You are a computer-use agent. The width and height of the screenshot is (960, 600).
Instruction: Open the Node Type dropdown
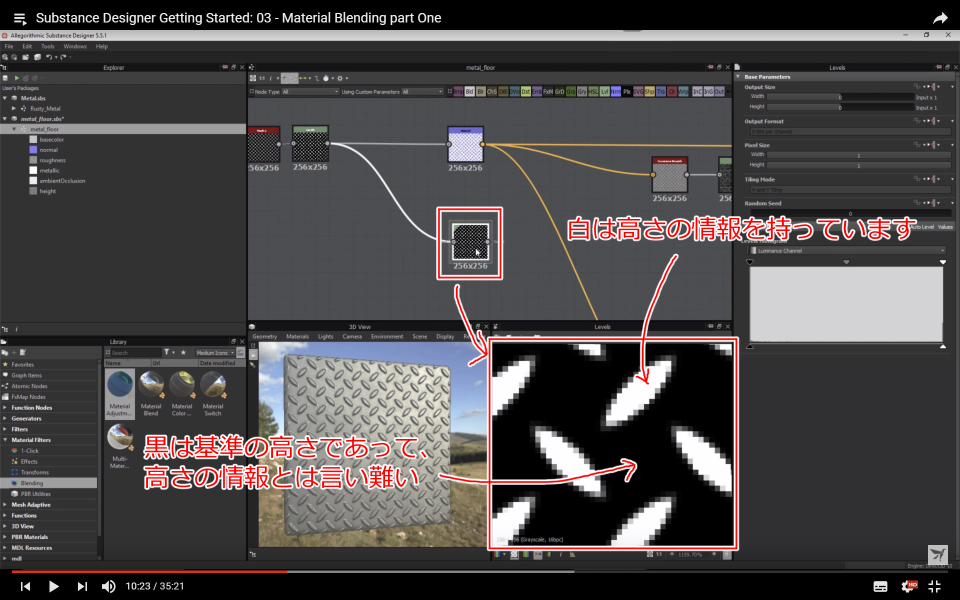(310, 92)
